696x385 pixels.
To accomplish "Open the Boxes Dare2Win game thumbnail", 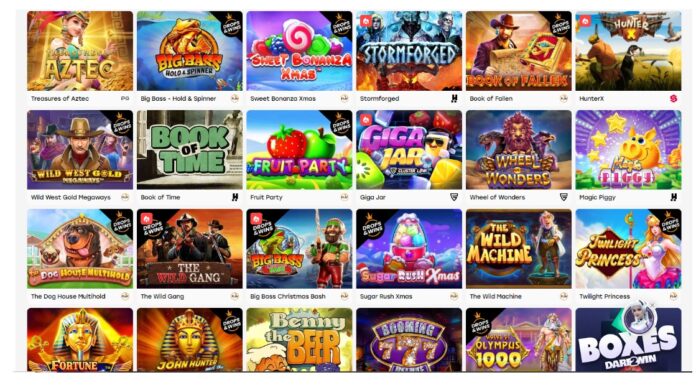I will tap(628, 340).
